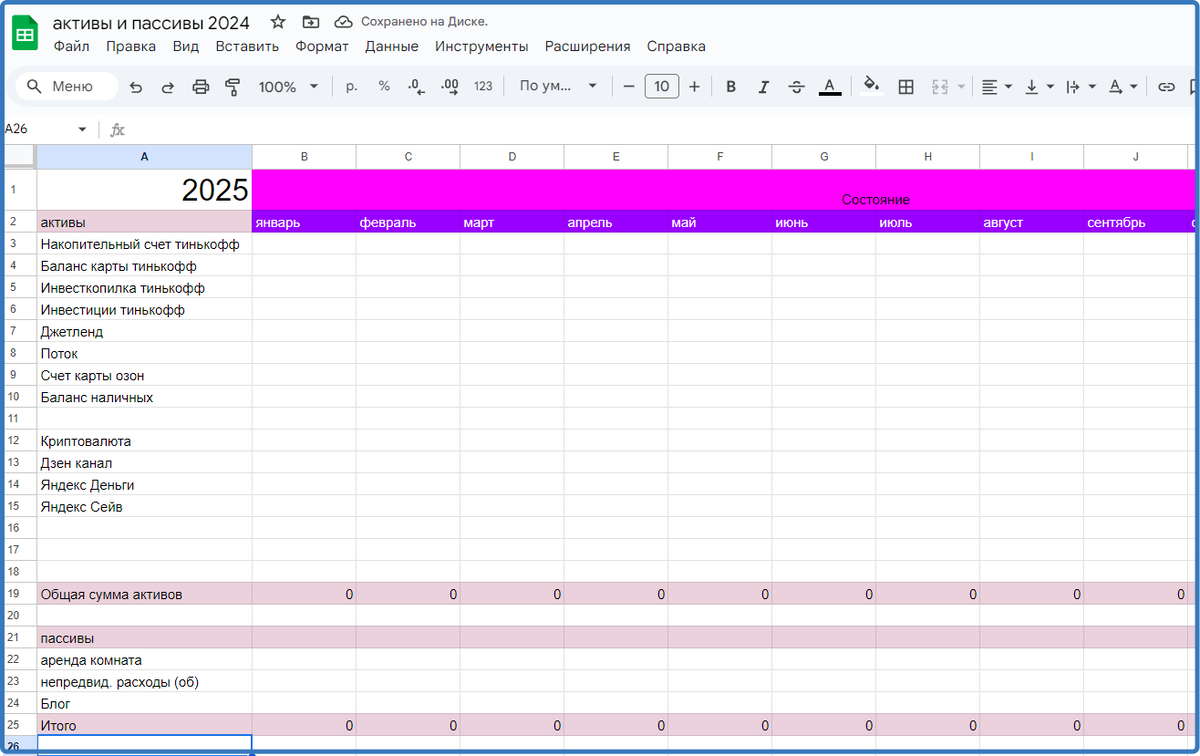1200x756 pixels.
Task: Star the document title
Action: (x=278, y=22)
